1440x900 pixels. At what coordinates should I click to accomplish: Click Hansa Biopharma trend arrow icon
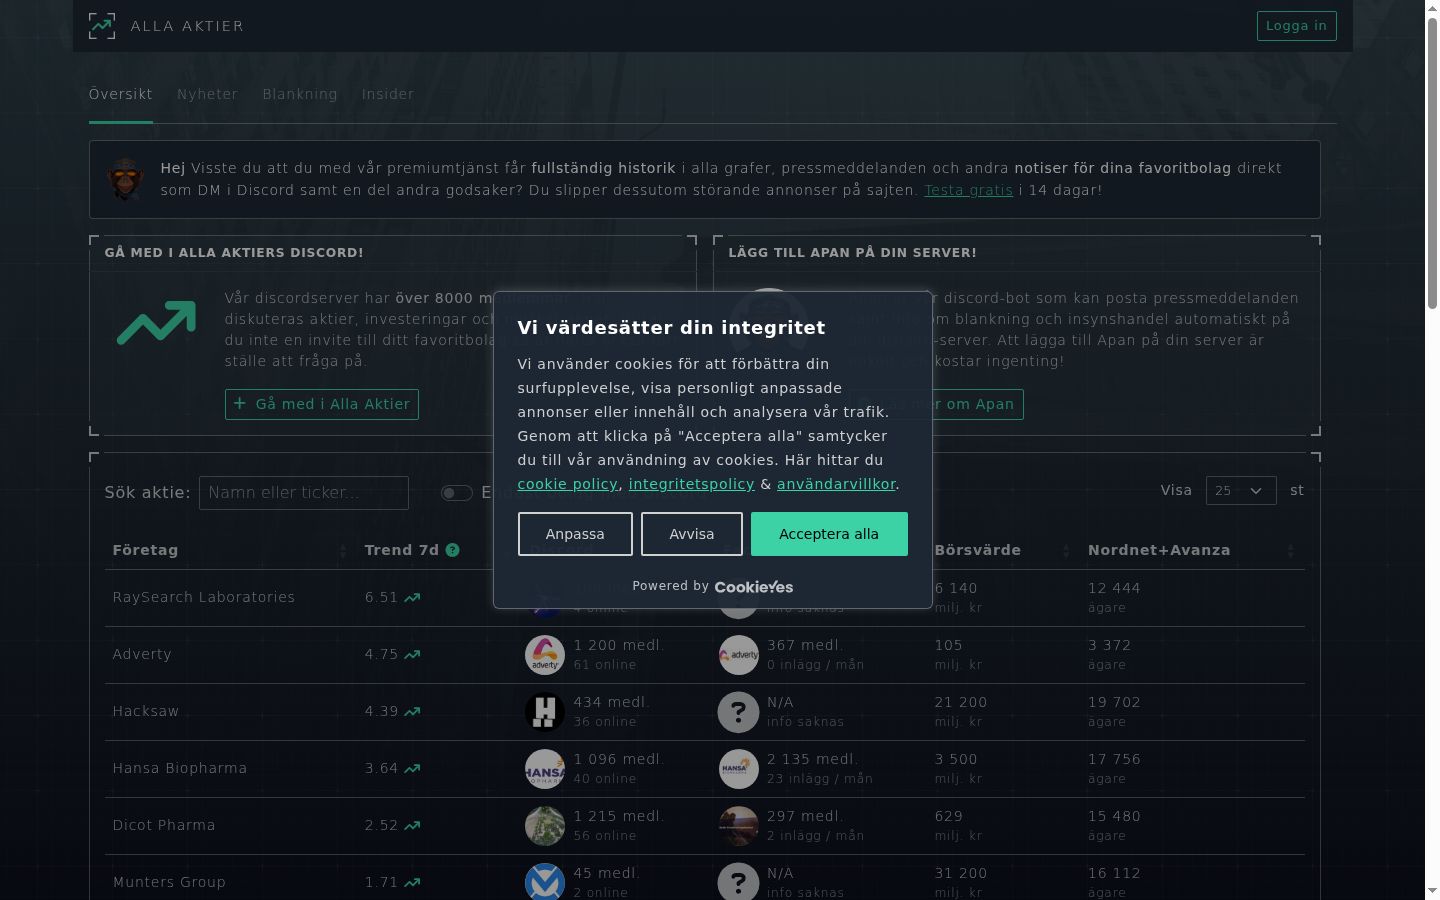(412, 769)
